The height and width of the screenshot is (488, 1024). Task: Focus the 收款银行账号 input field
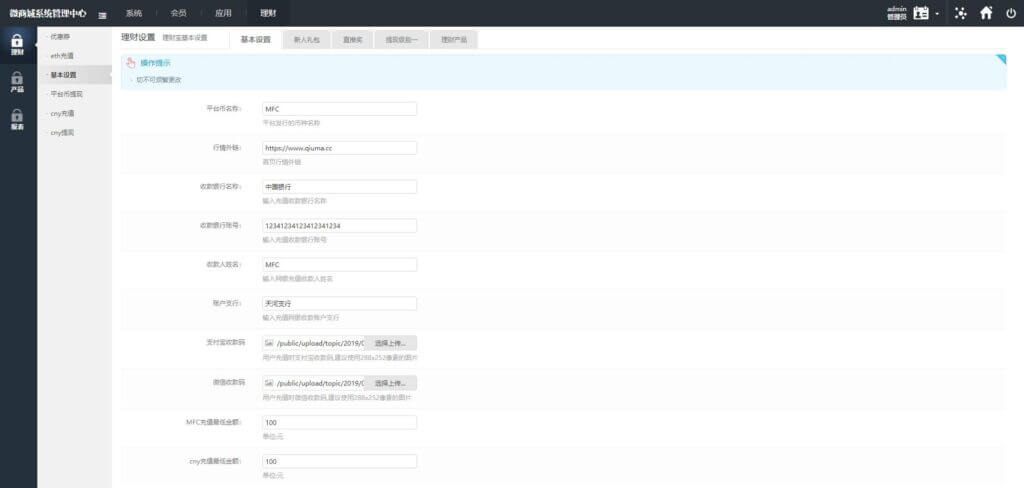point(339,226)
